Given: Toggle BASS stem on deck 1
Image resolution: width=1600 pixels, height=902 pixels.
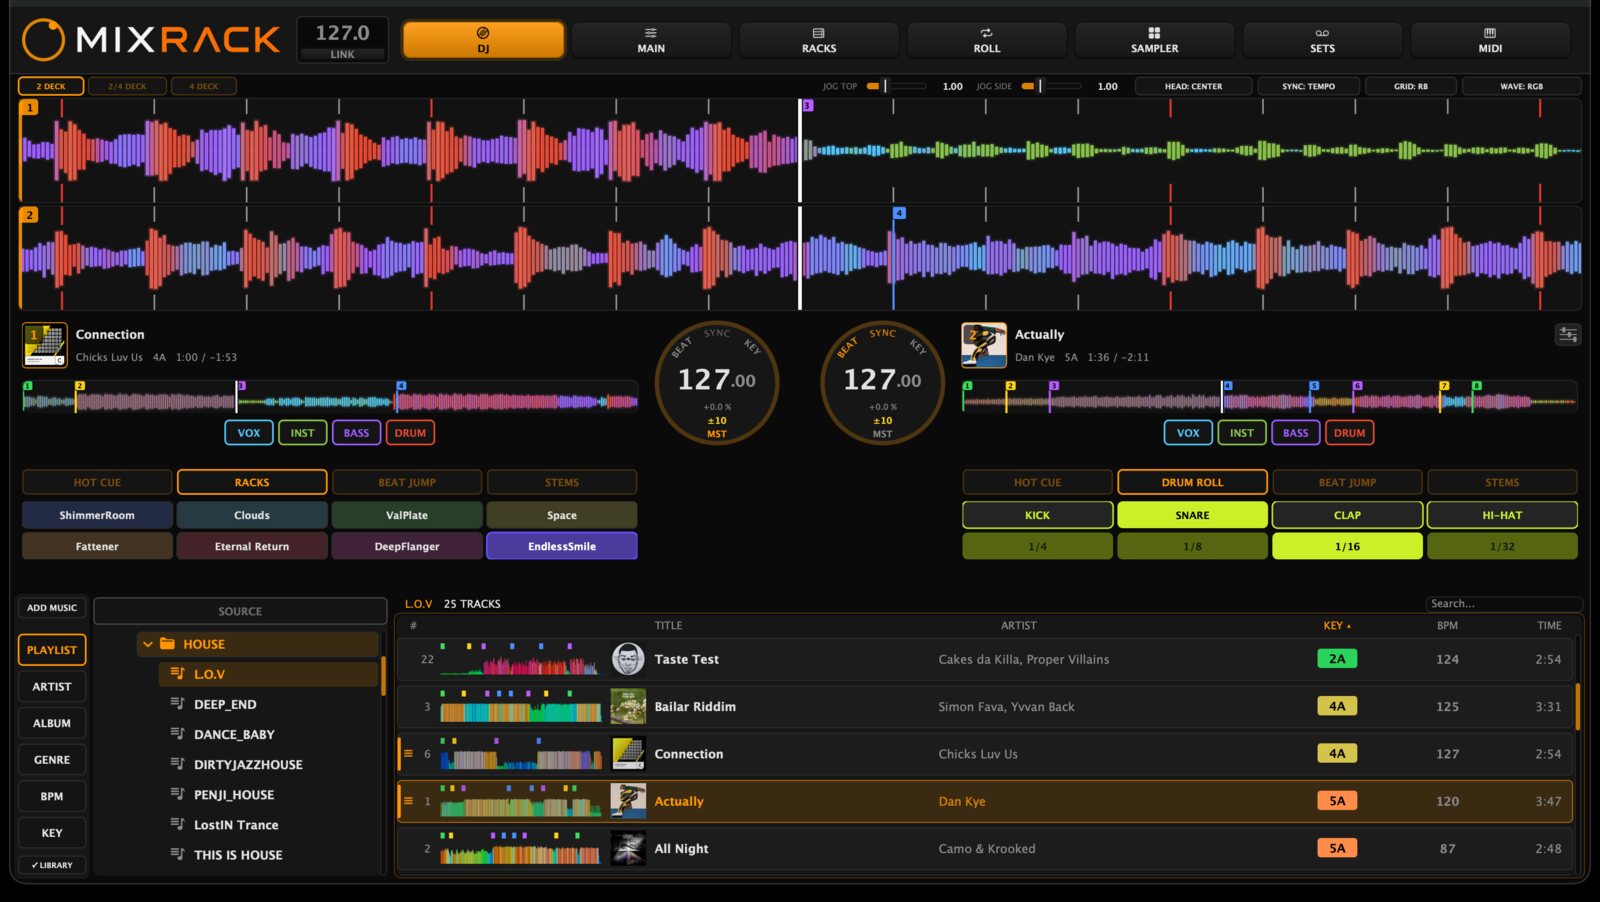Looking at the screenshot, I should [x=356, y=433].
